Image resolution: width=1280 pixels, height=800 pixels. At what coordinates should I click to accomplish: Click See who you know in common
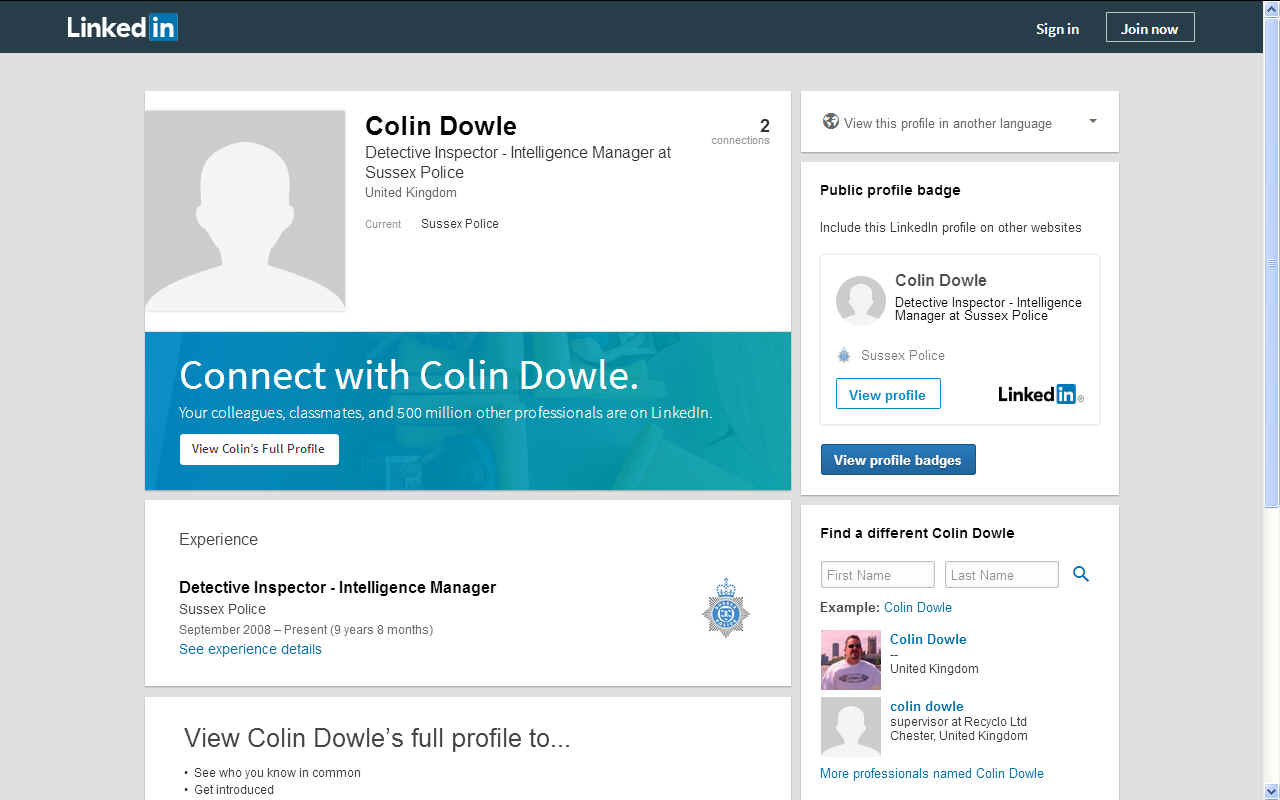coord(277,772)
